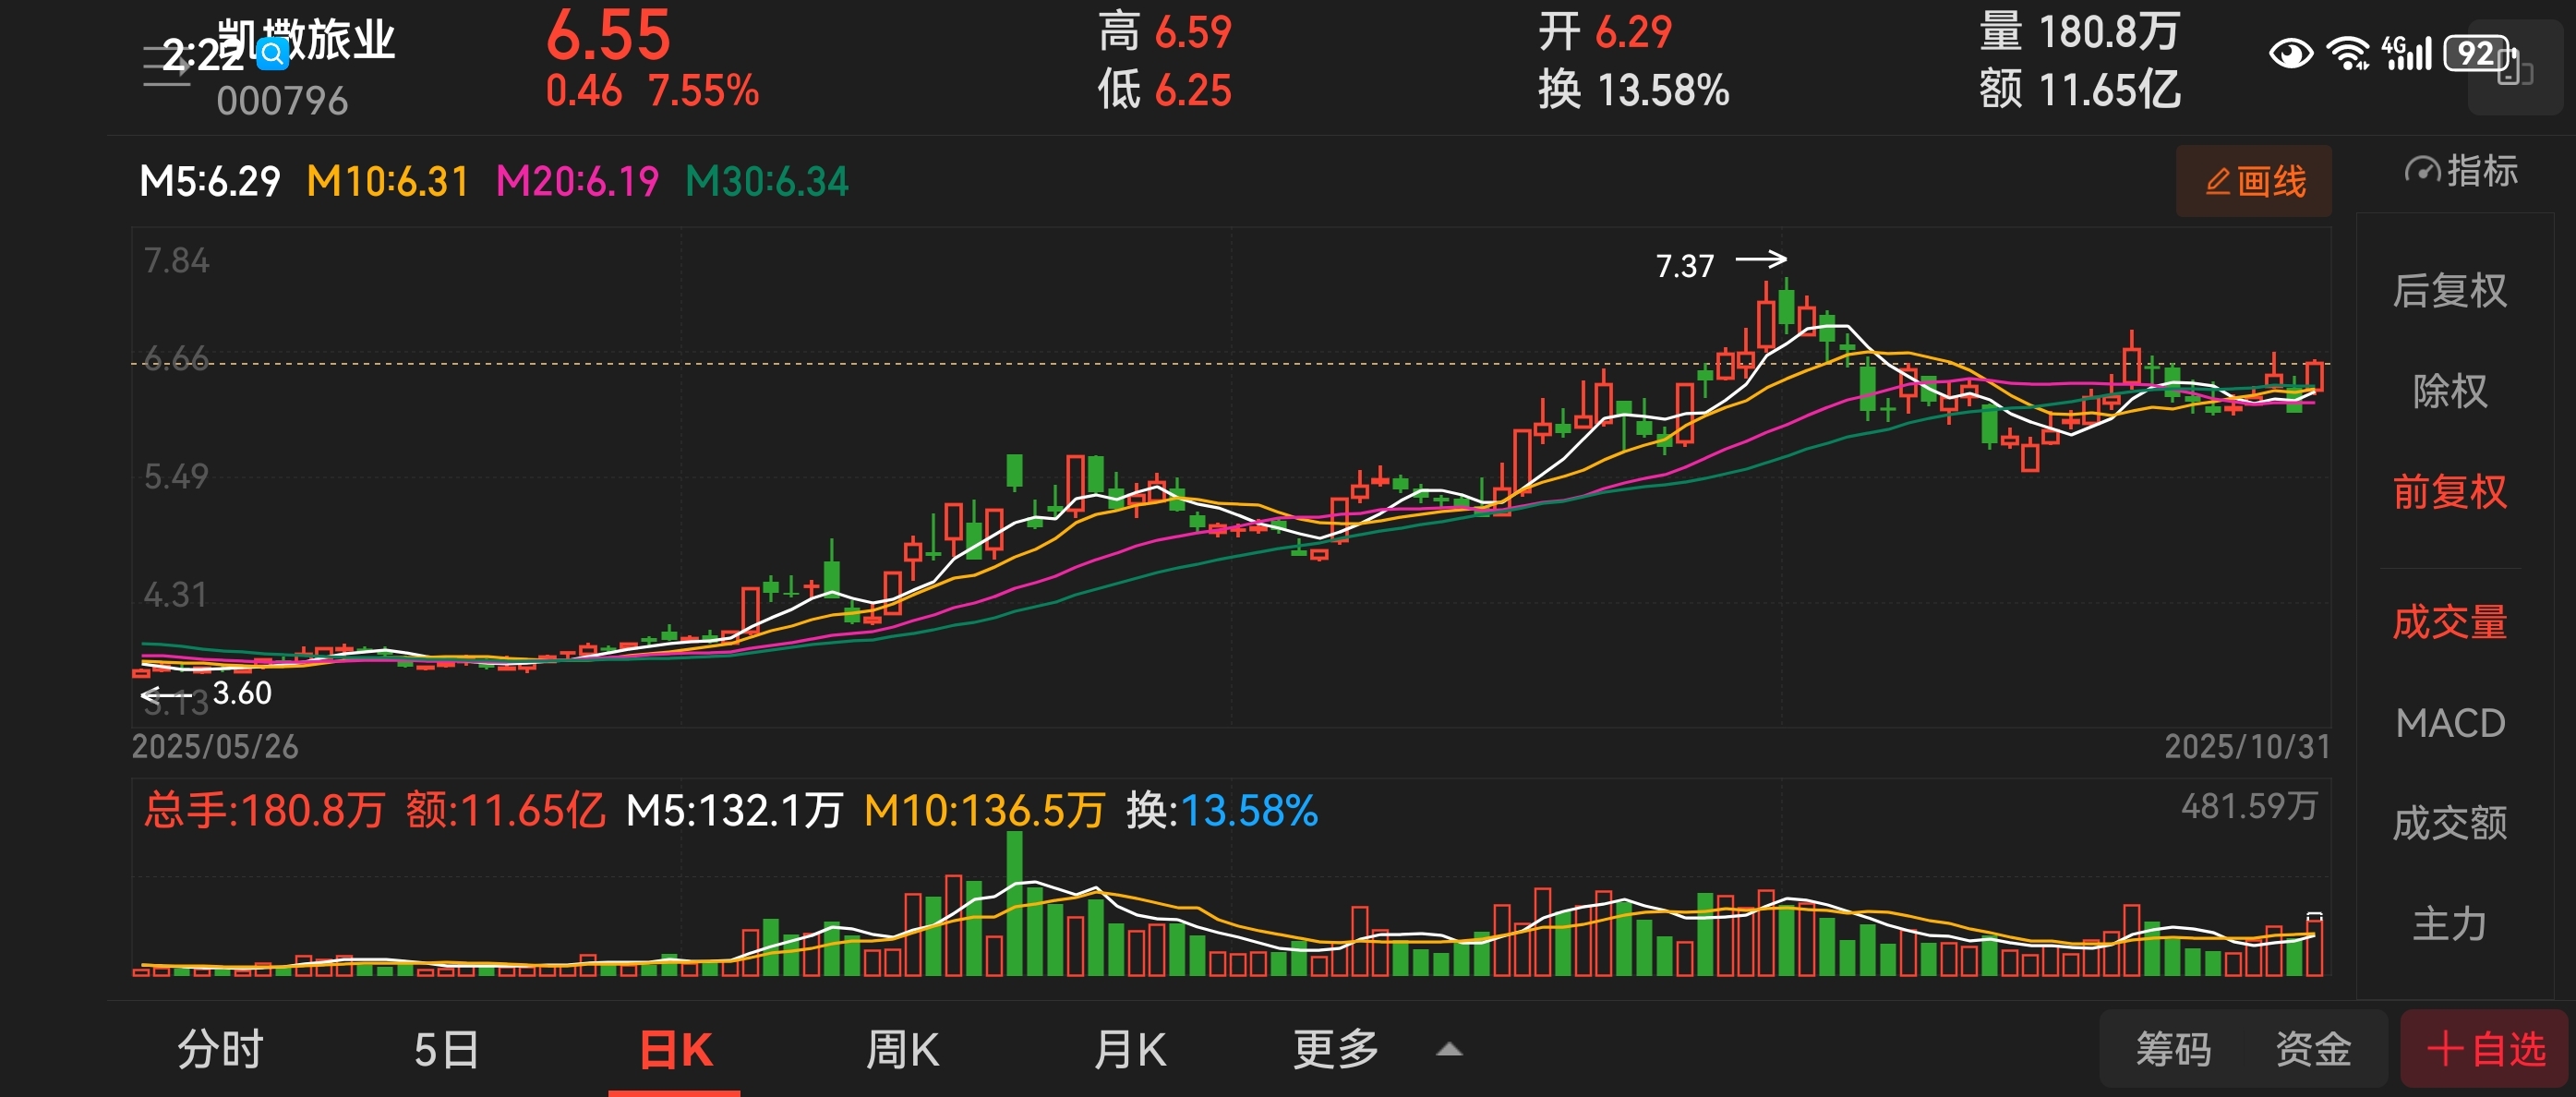Click the 筹码 chip distribution button
This screenshot has height=1097, width=2576.
coord(2173,1050)
